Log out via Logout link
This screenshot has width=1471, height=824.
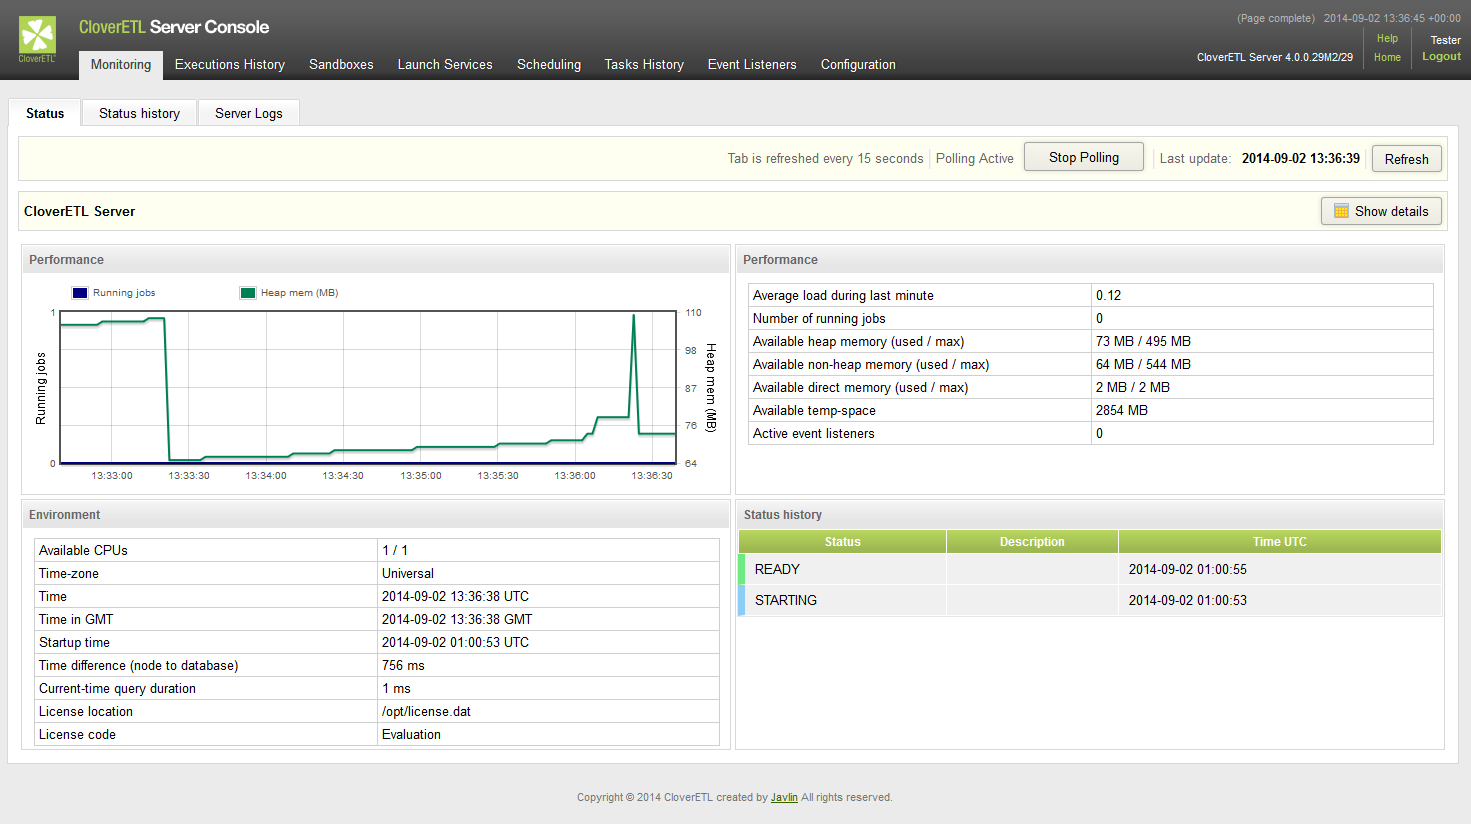pyautogui.click(x=1441, y=56)
